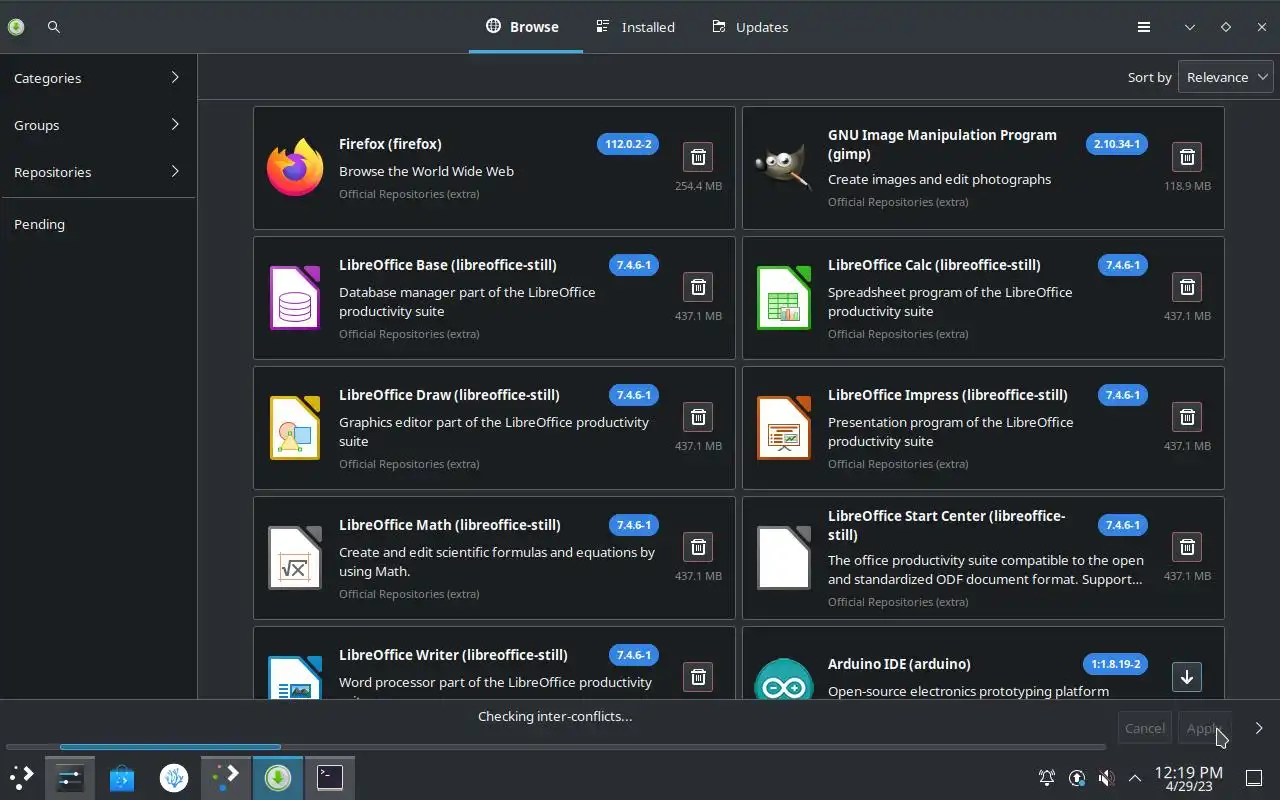Switch to Pamac window in taskbar
Image resolution: width=1280 pixels, height=800 pixels.
278,777
